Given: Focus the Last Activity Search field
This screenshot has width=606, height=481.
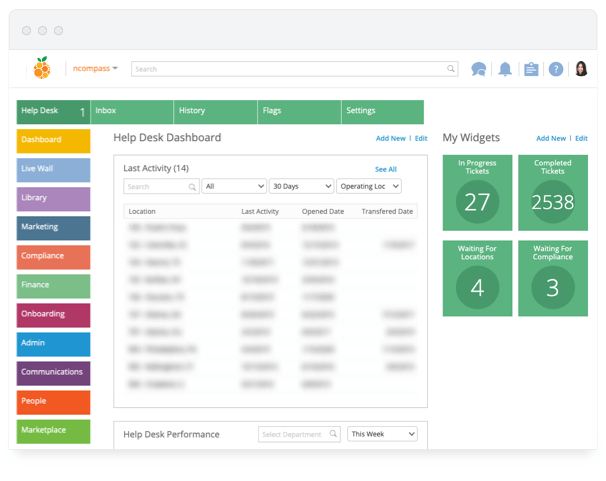Looking at the screenshot, I should [161, 186].
